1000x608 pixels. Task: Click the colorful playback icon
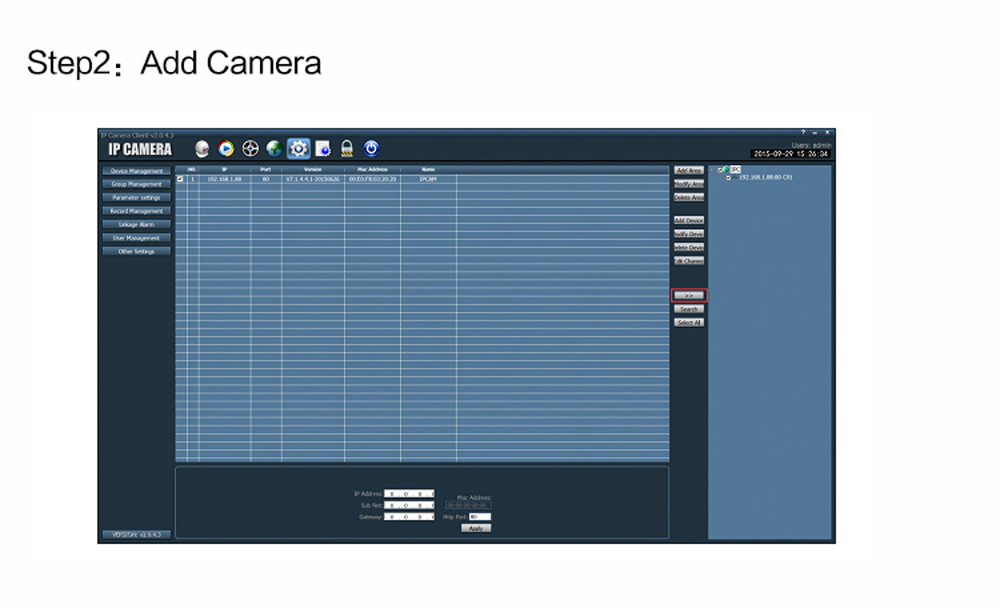(x=226, y=148)
